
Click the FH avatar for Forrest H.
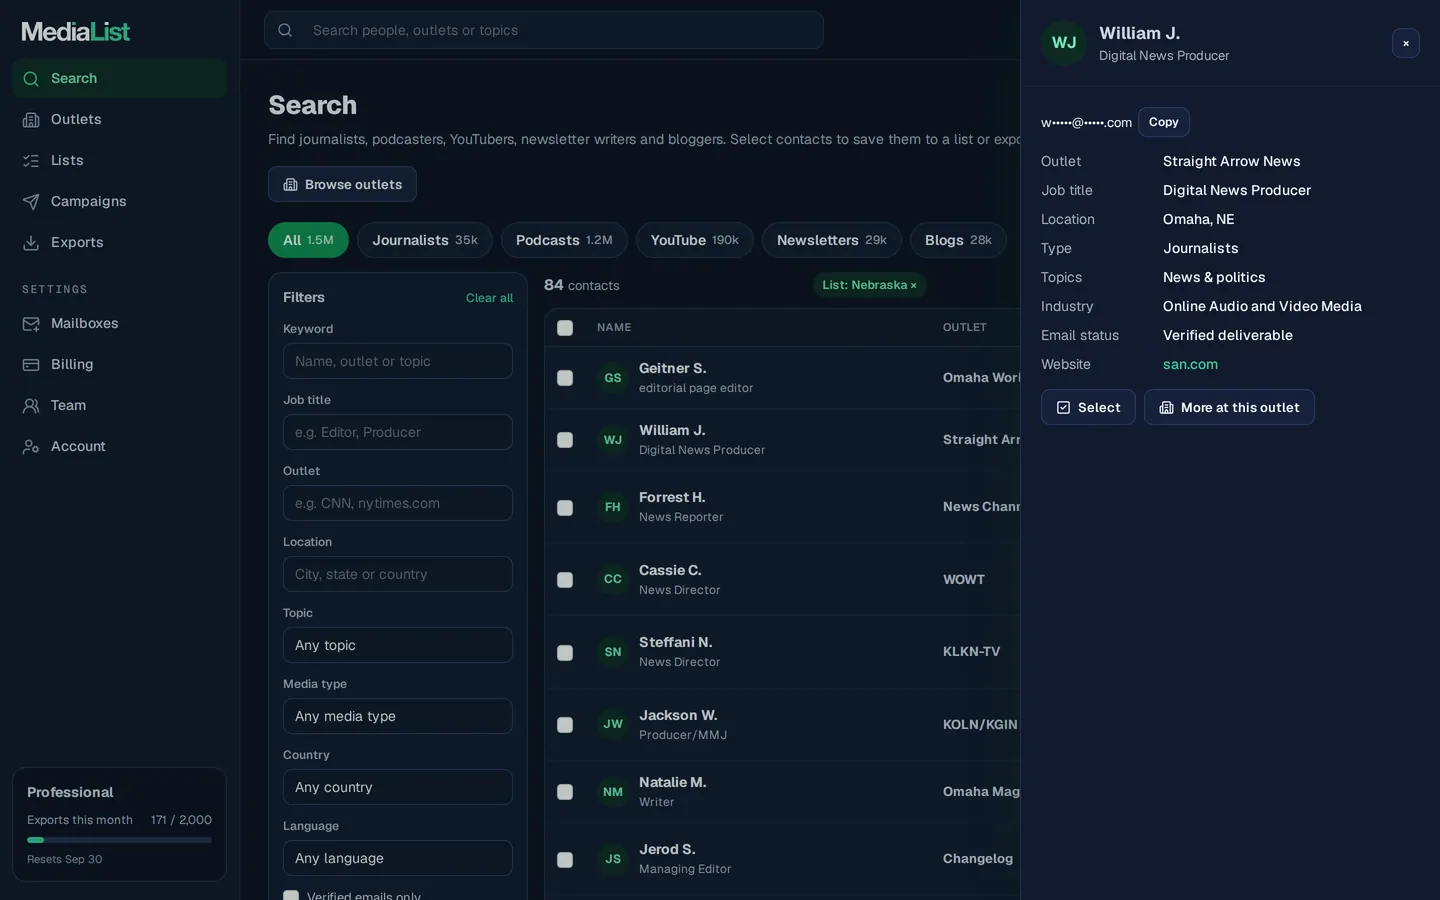pyautogui.click(x=613, y=507)
